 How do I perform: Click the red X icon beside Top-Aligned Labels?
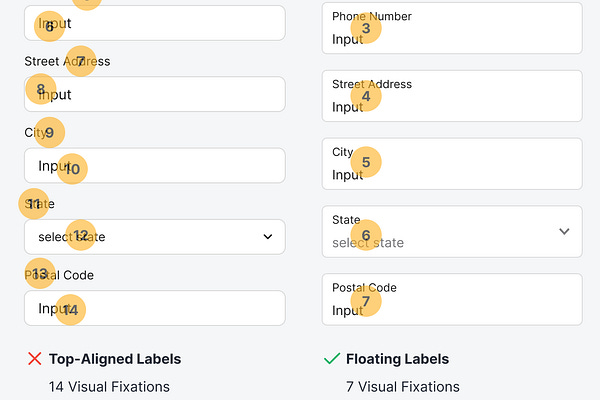[x=34, y=359]
